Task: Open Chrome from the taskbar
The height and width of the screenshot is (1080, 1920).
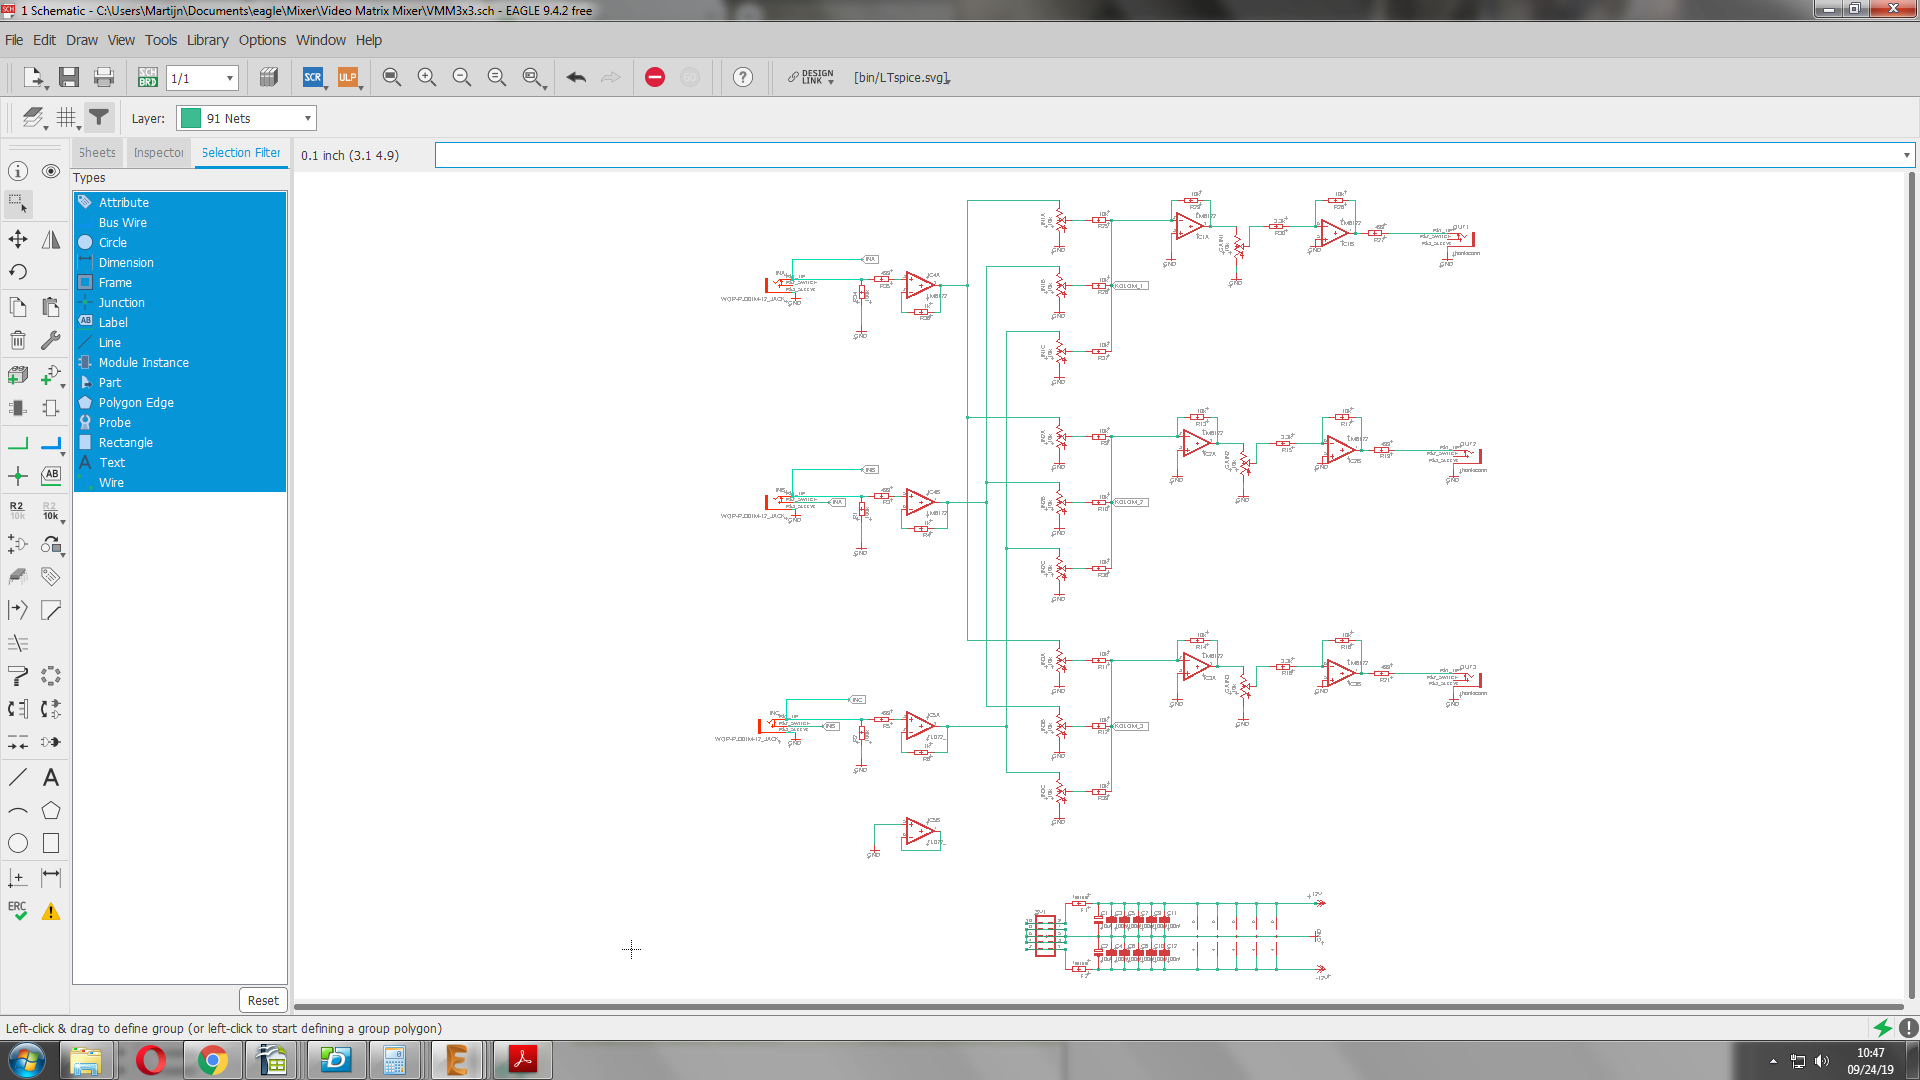Action: click(212, 1060)
